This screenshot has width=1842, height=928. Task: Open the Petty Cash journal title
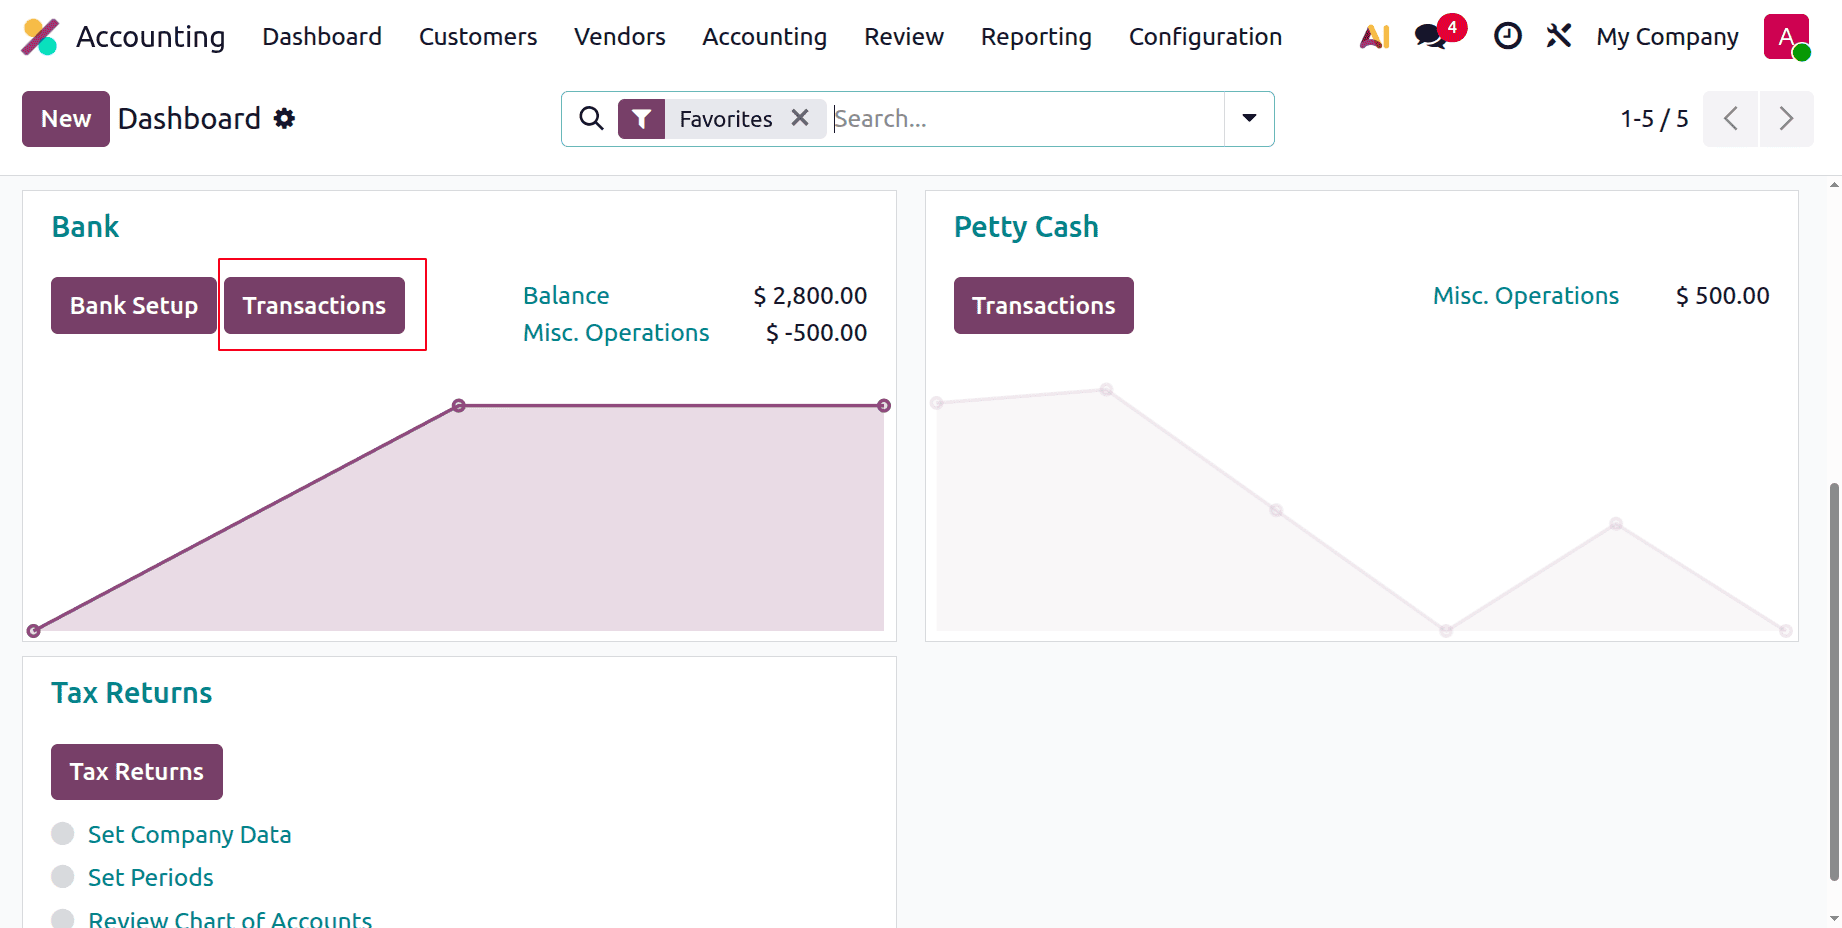tap(1026, 227)
